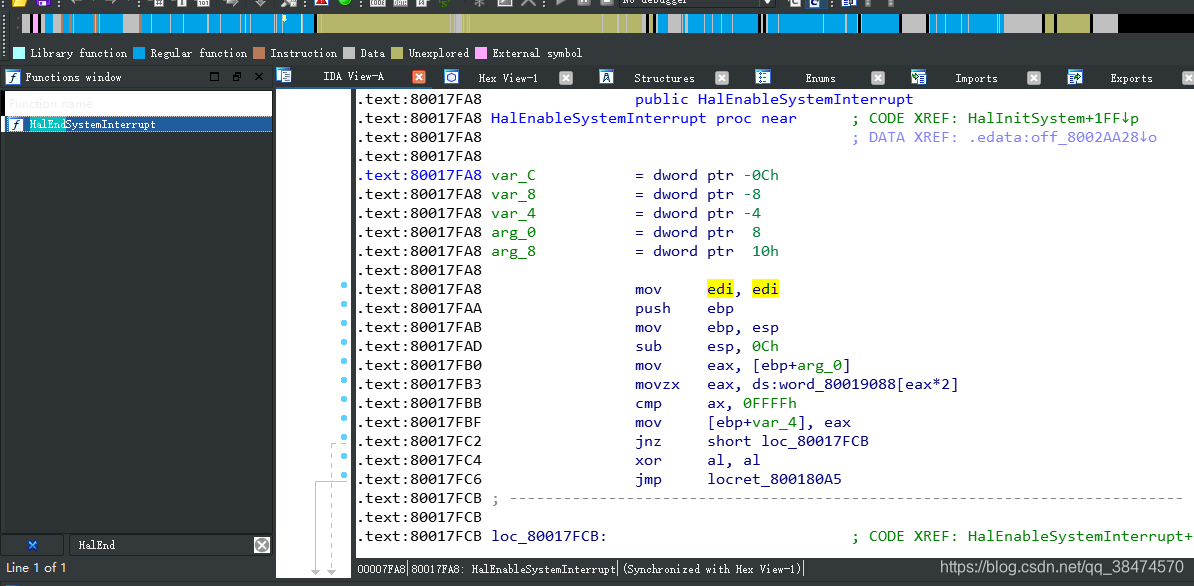Screen dimensions: 1194x586
Task: Open the Hex View-1 tab
Action: 508,78
